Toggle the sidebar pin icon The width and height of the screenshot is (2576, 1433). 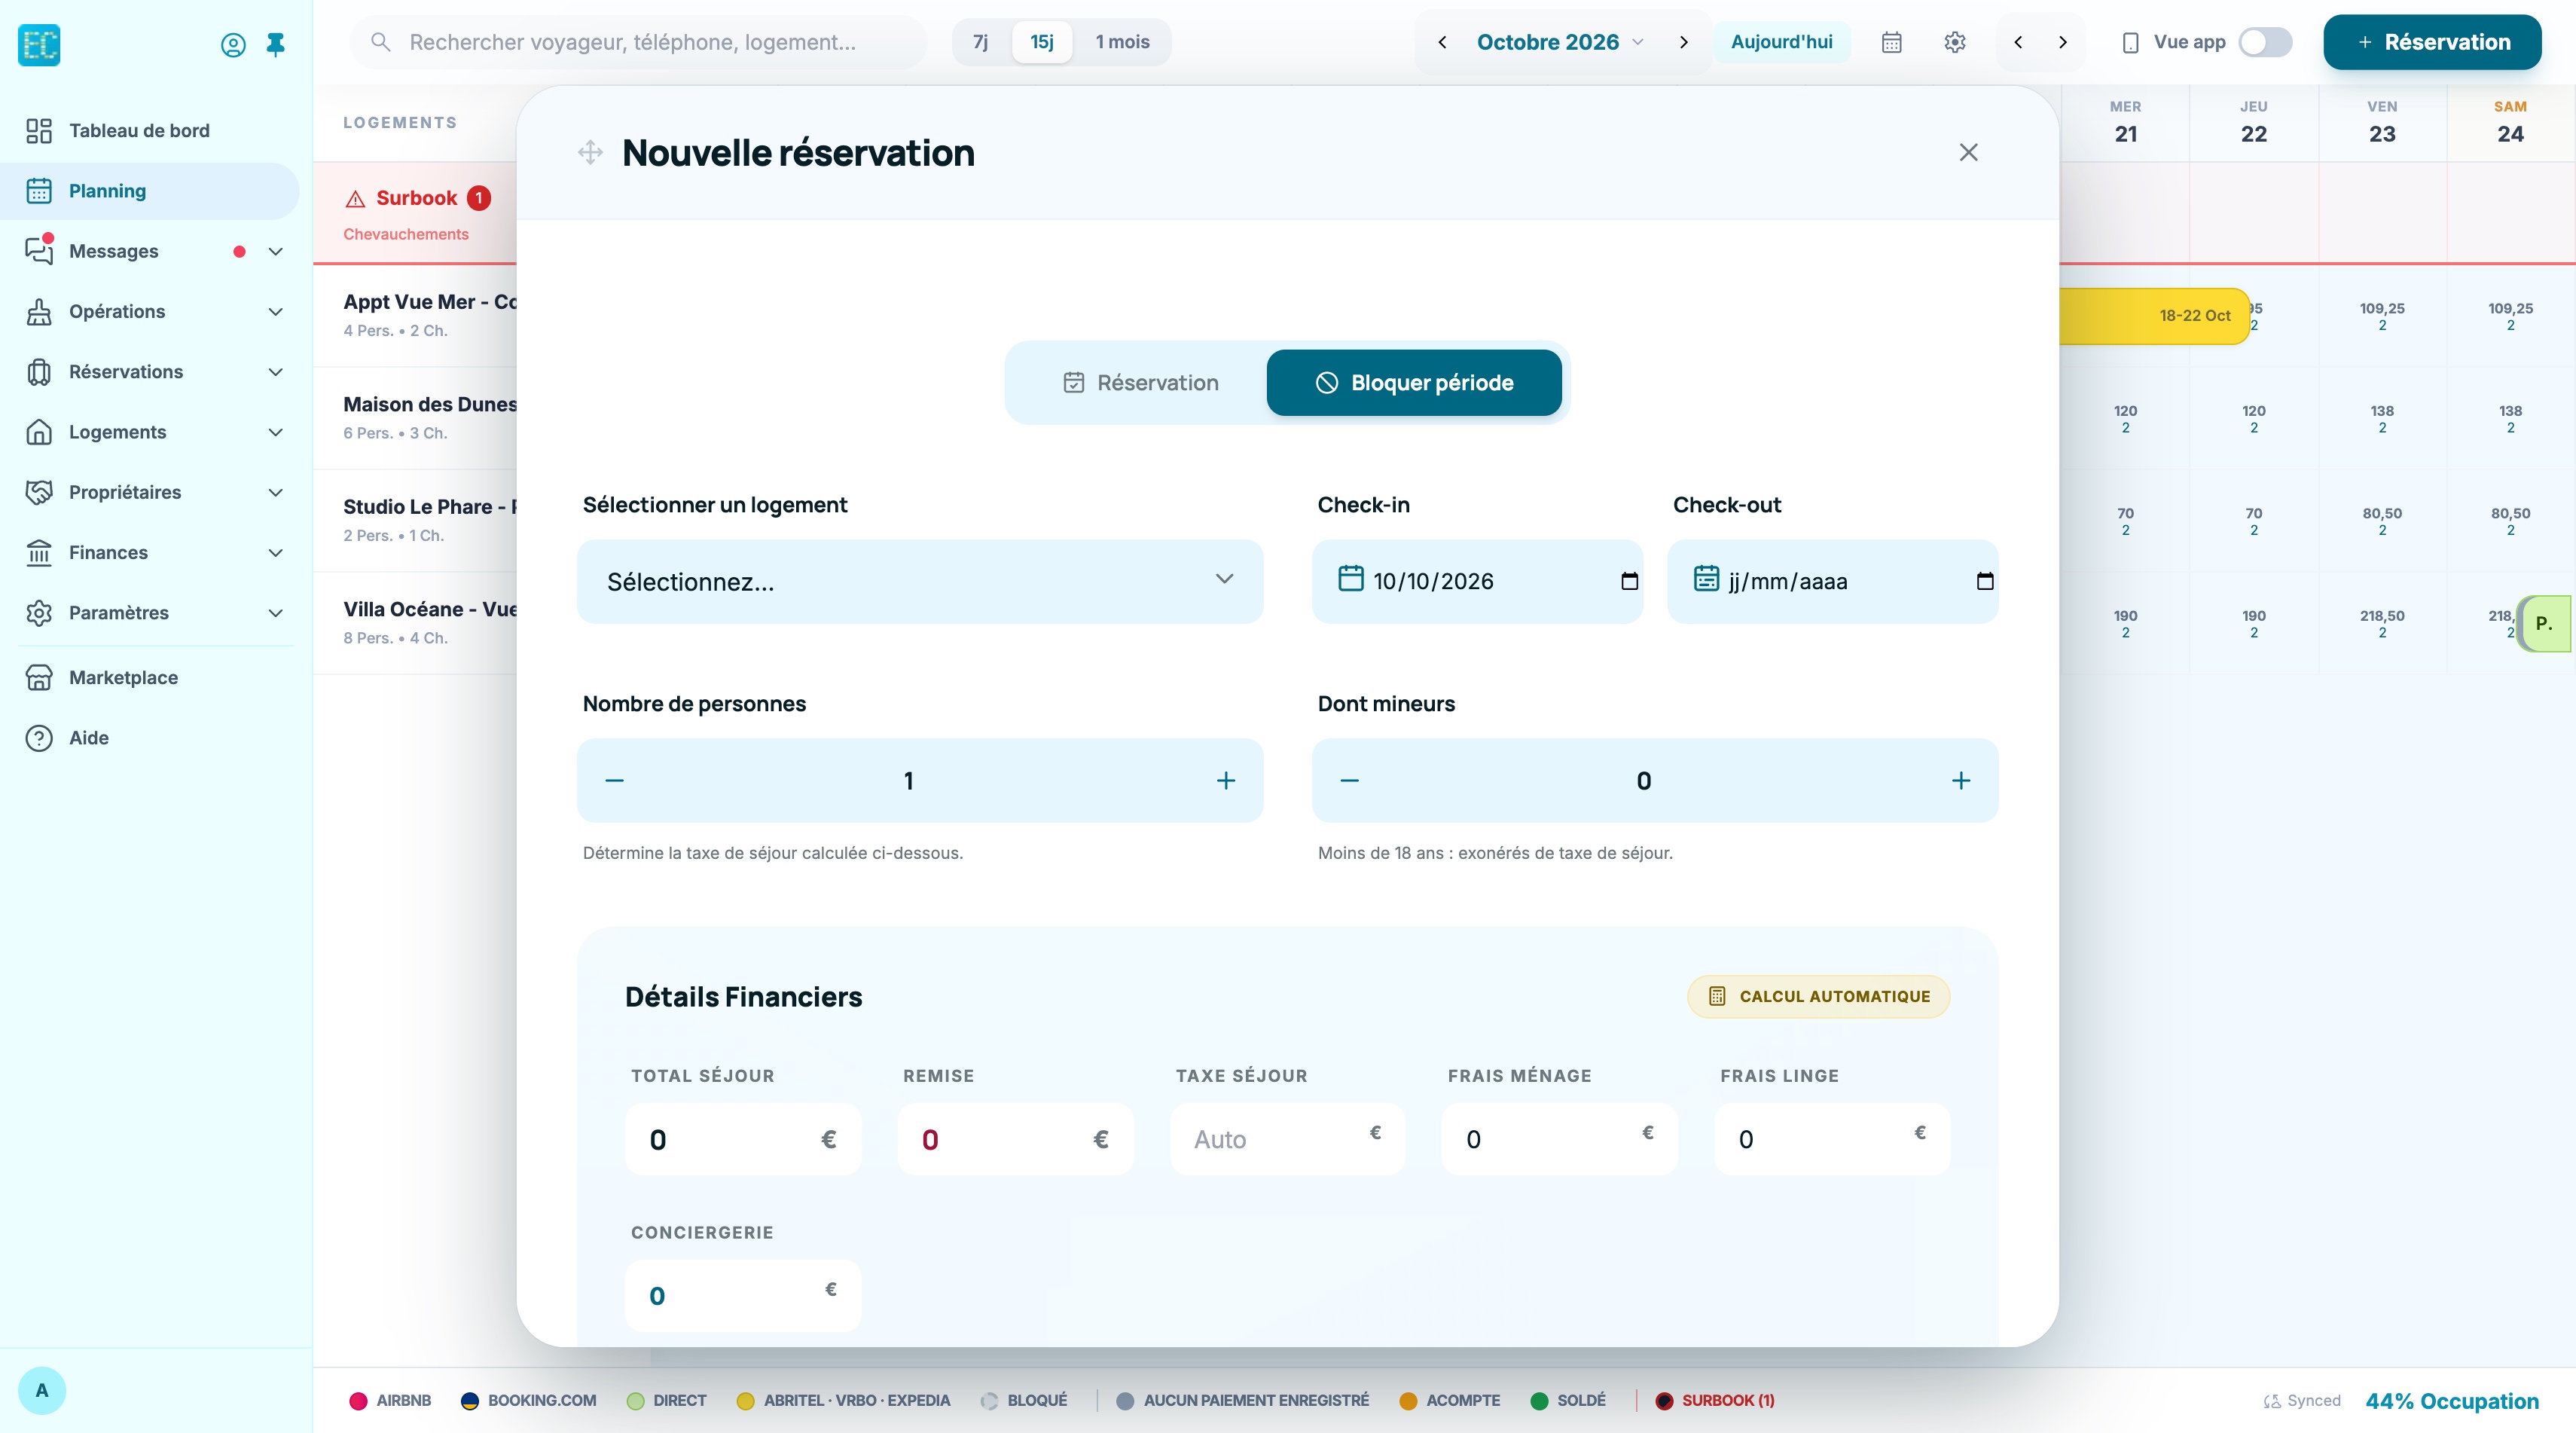click(x=276, y=44)
